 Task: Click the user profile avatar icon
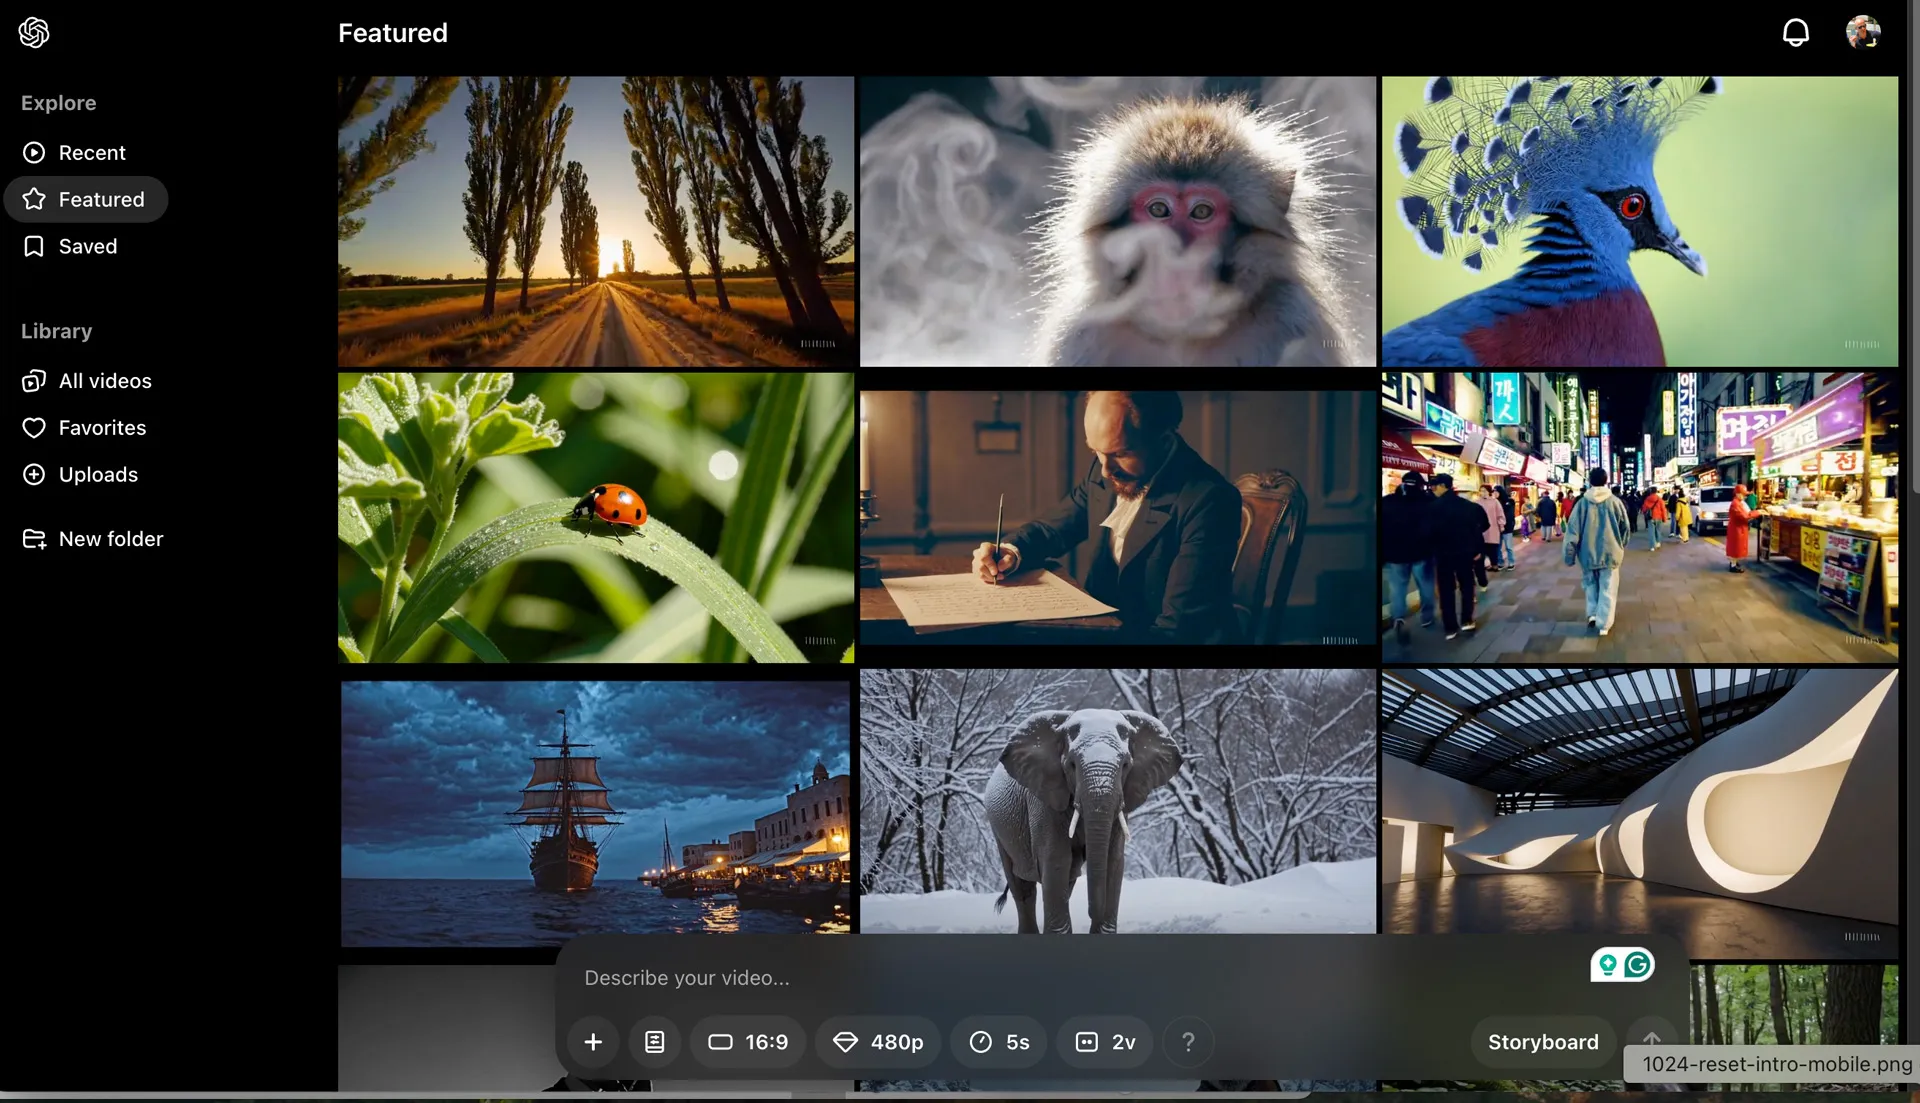click(1865, 32)
